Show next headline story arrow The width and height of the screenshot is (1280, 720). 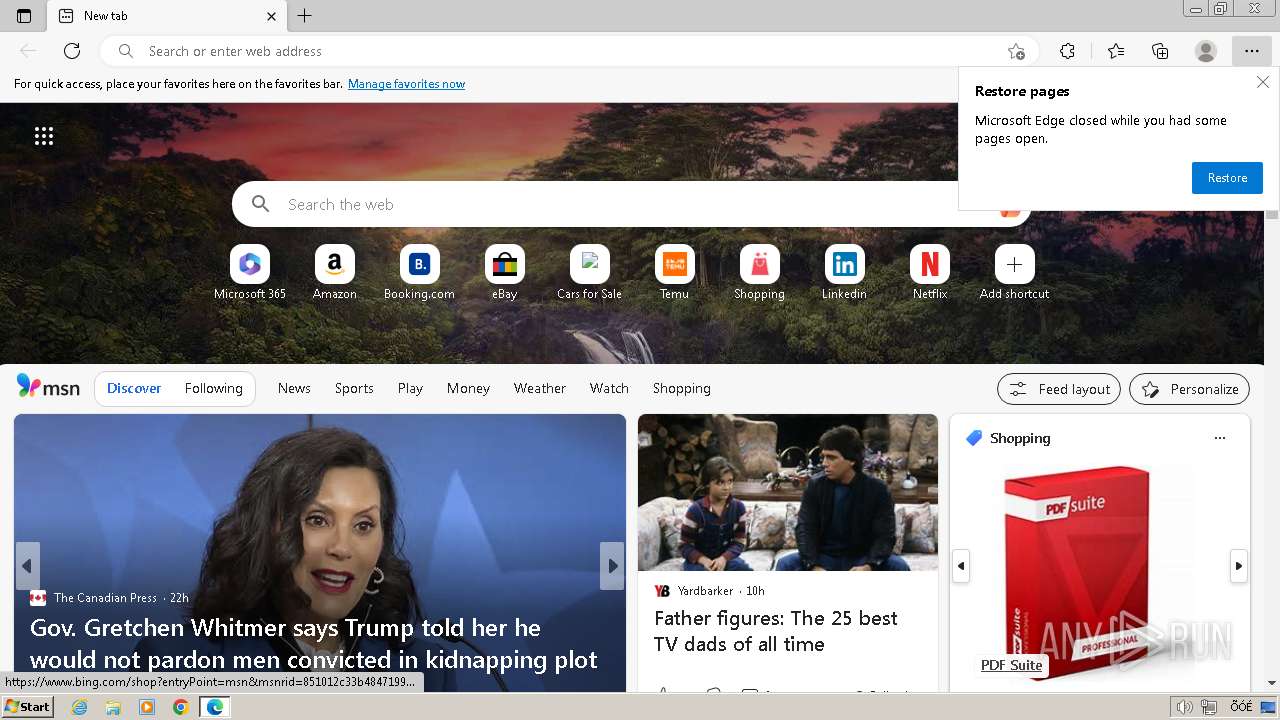[612, 566]
